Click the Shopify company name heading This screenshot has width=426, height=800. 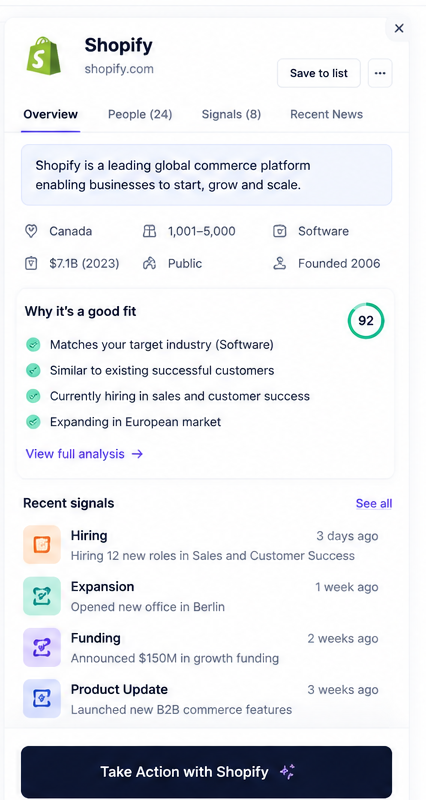pos(118,45)
